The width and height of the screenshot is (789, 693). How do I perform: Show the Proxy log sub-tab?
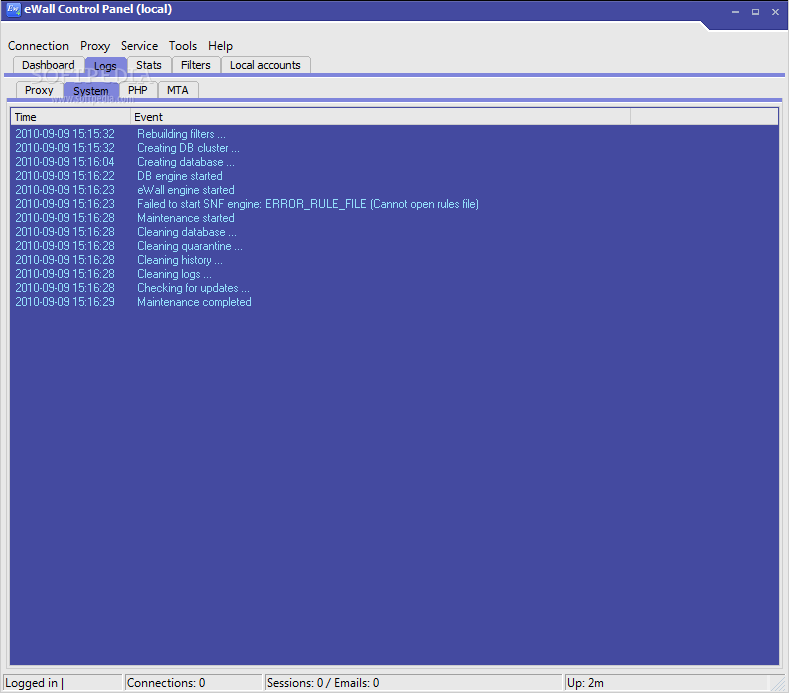[39, 91]
